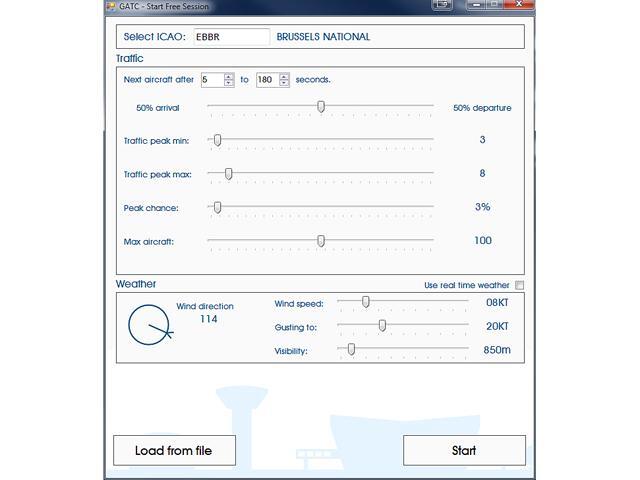The width and height of the screenshot is (640, 480).
Task: Increase the minimum seconds spinner up arrow
Action: click(x=229, y=76)
